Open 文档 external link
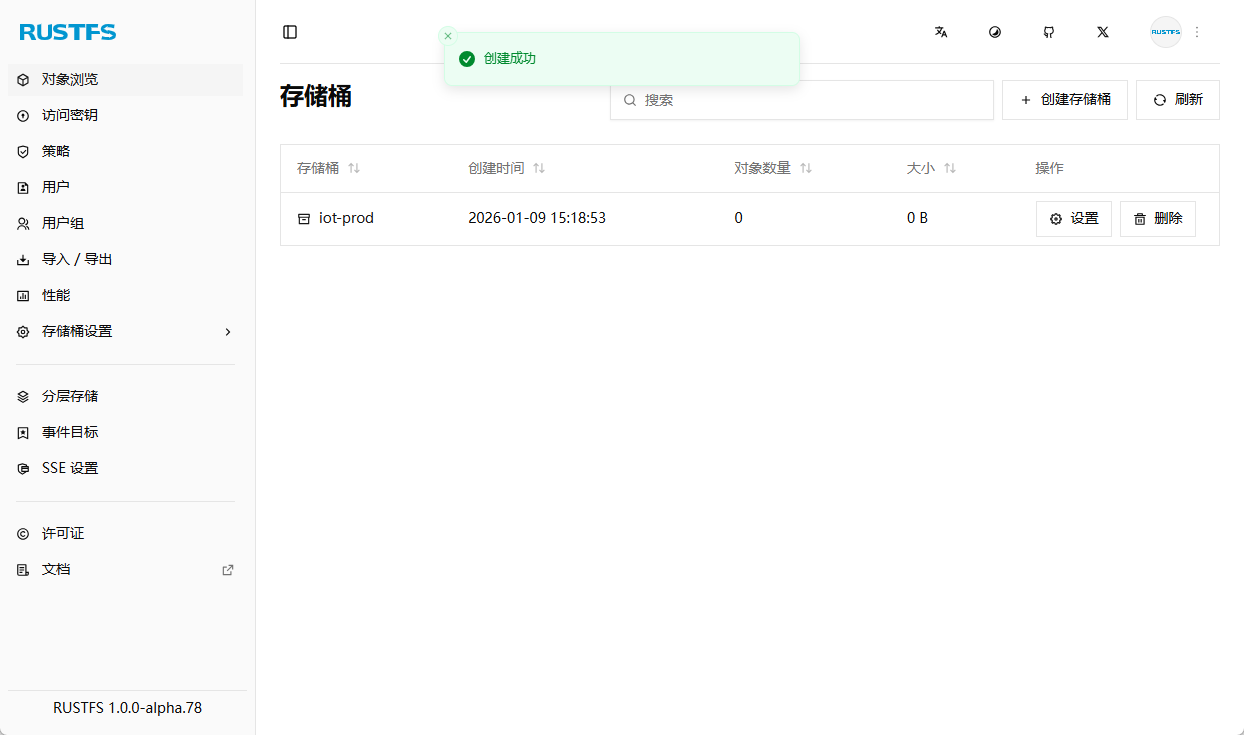The height and width of the screenshot is (735, 1244). pyautogui.click(x=125, y=570)
